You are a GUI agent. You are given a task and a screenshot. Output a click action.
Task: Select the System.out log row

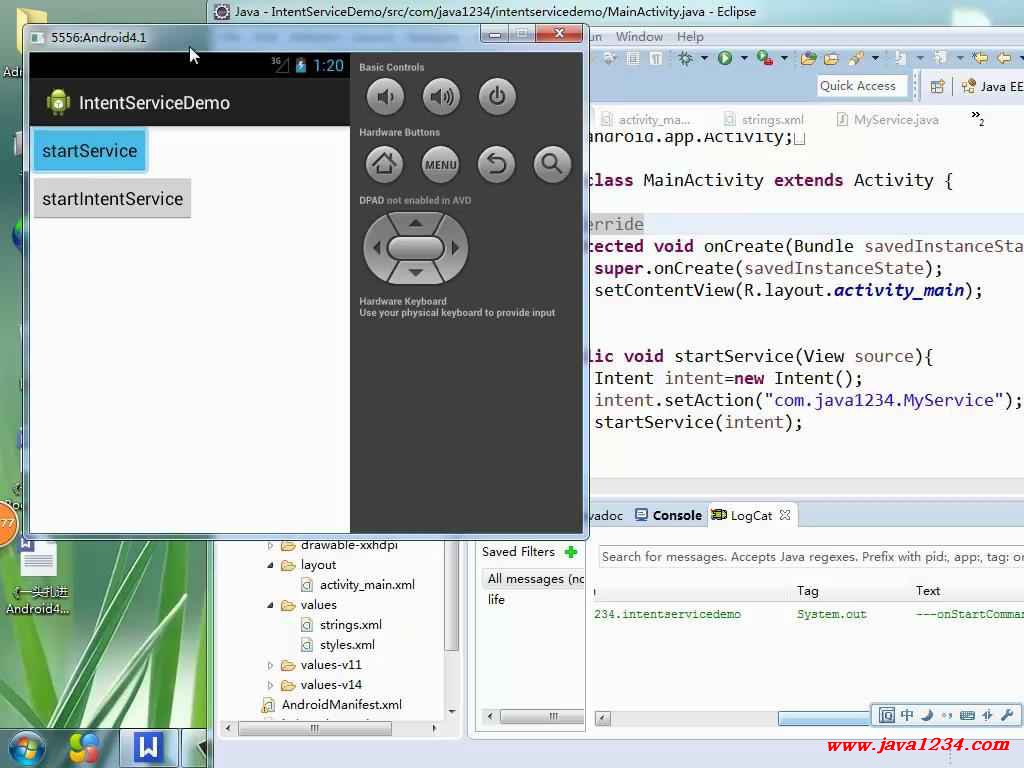[x=809, y=615]
